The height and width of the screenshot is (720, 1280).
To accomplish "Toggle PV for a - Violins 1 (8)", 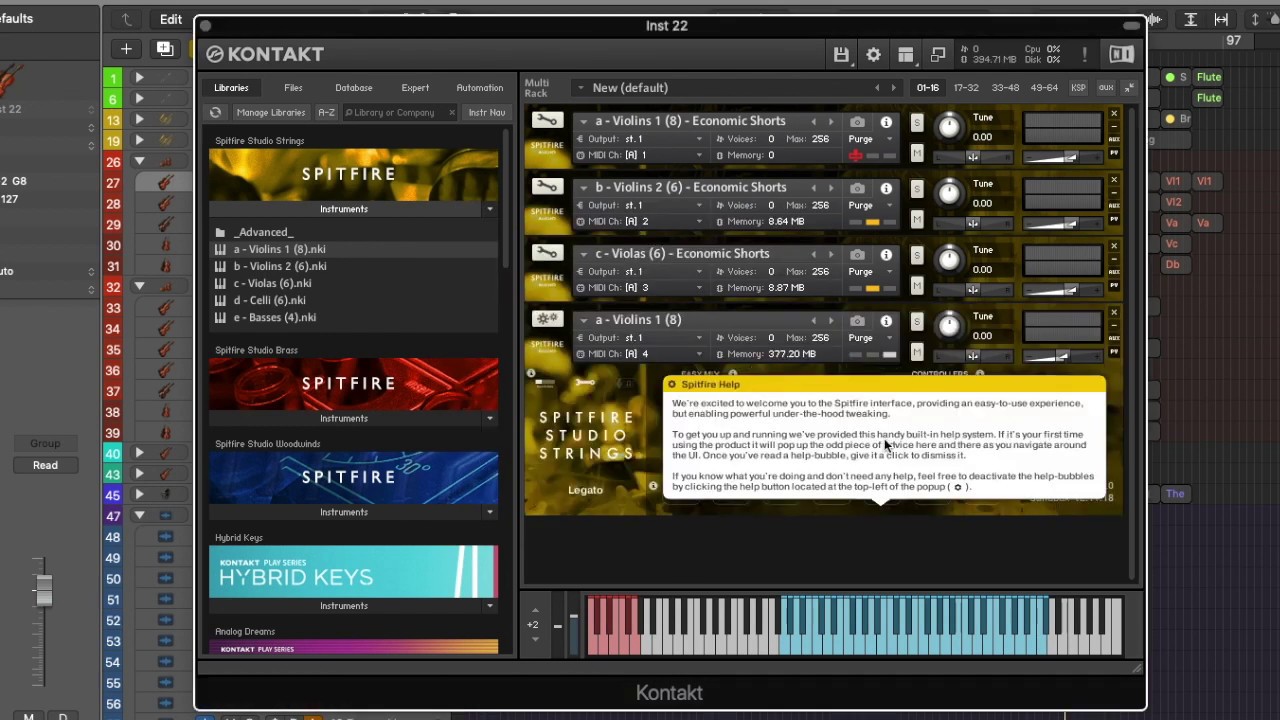I will tap(1114, 351).
